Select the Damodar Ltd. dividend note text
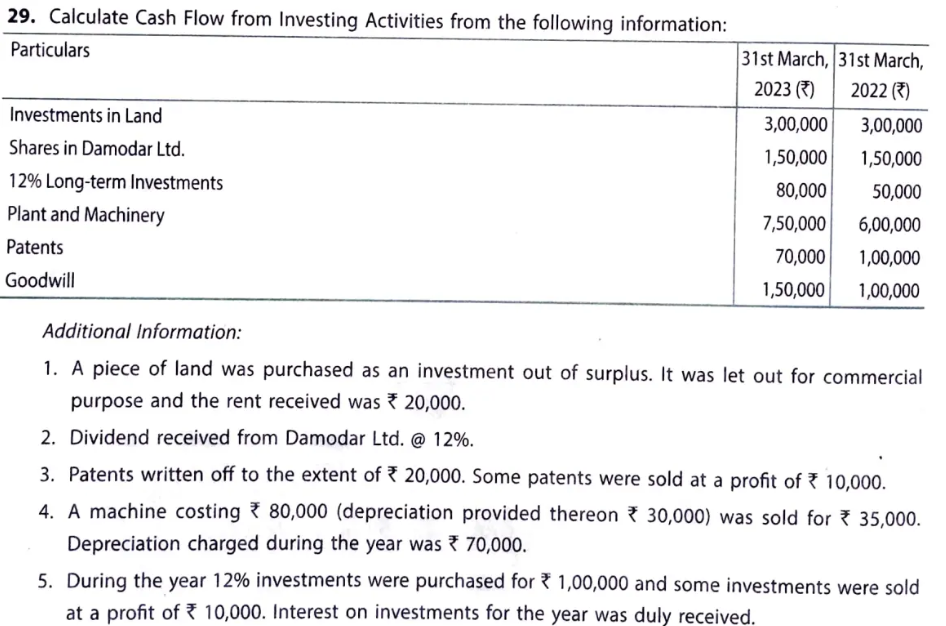Screen dimensions: 946x626 270,437
